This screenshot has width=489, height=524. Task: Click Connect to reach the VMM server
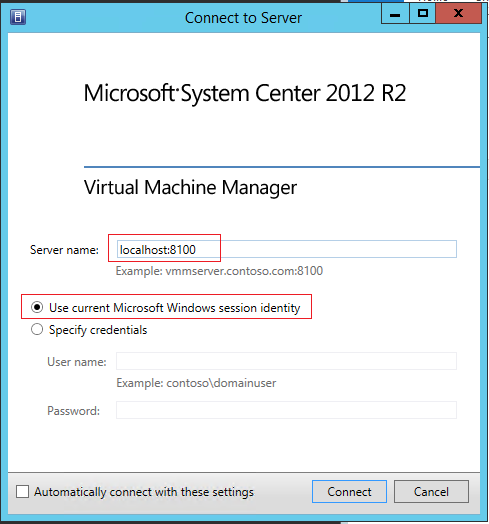[349, 492]
